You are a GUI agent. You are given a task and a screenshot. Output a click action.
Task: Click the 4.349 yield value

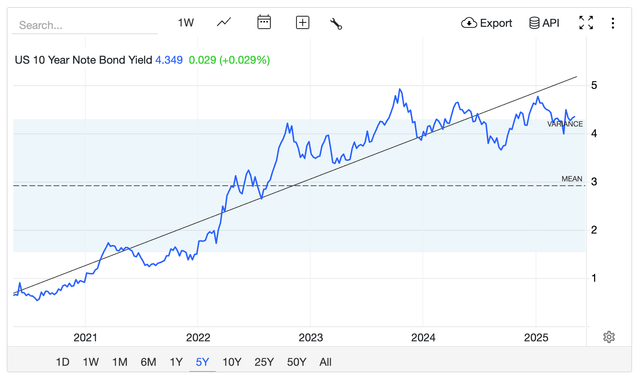pyautogui.click(x=169, y=60)
